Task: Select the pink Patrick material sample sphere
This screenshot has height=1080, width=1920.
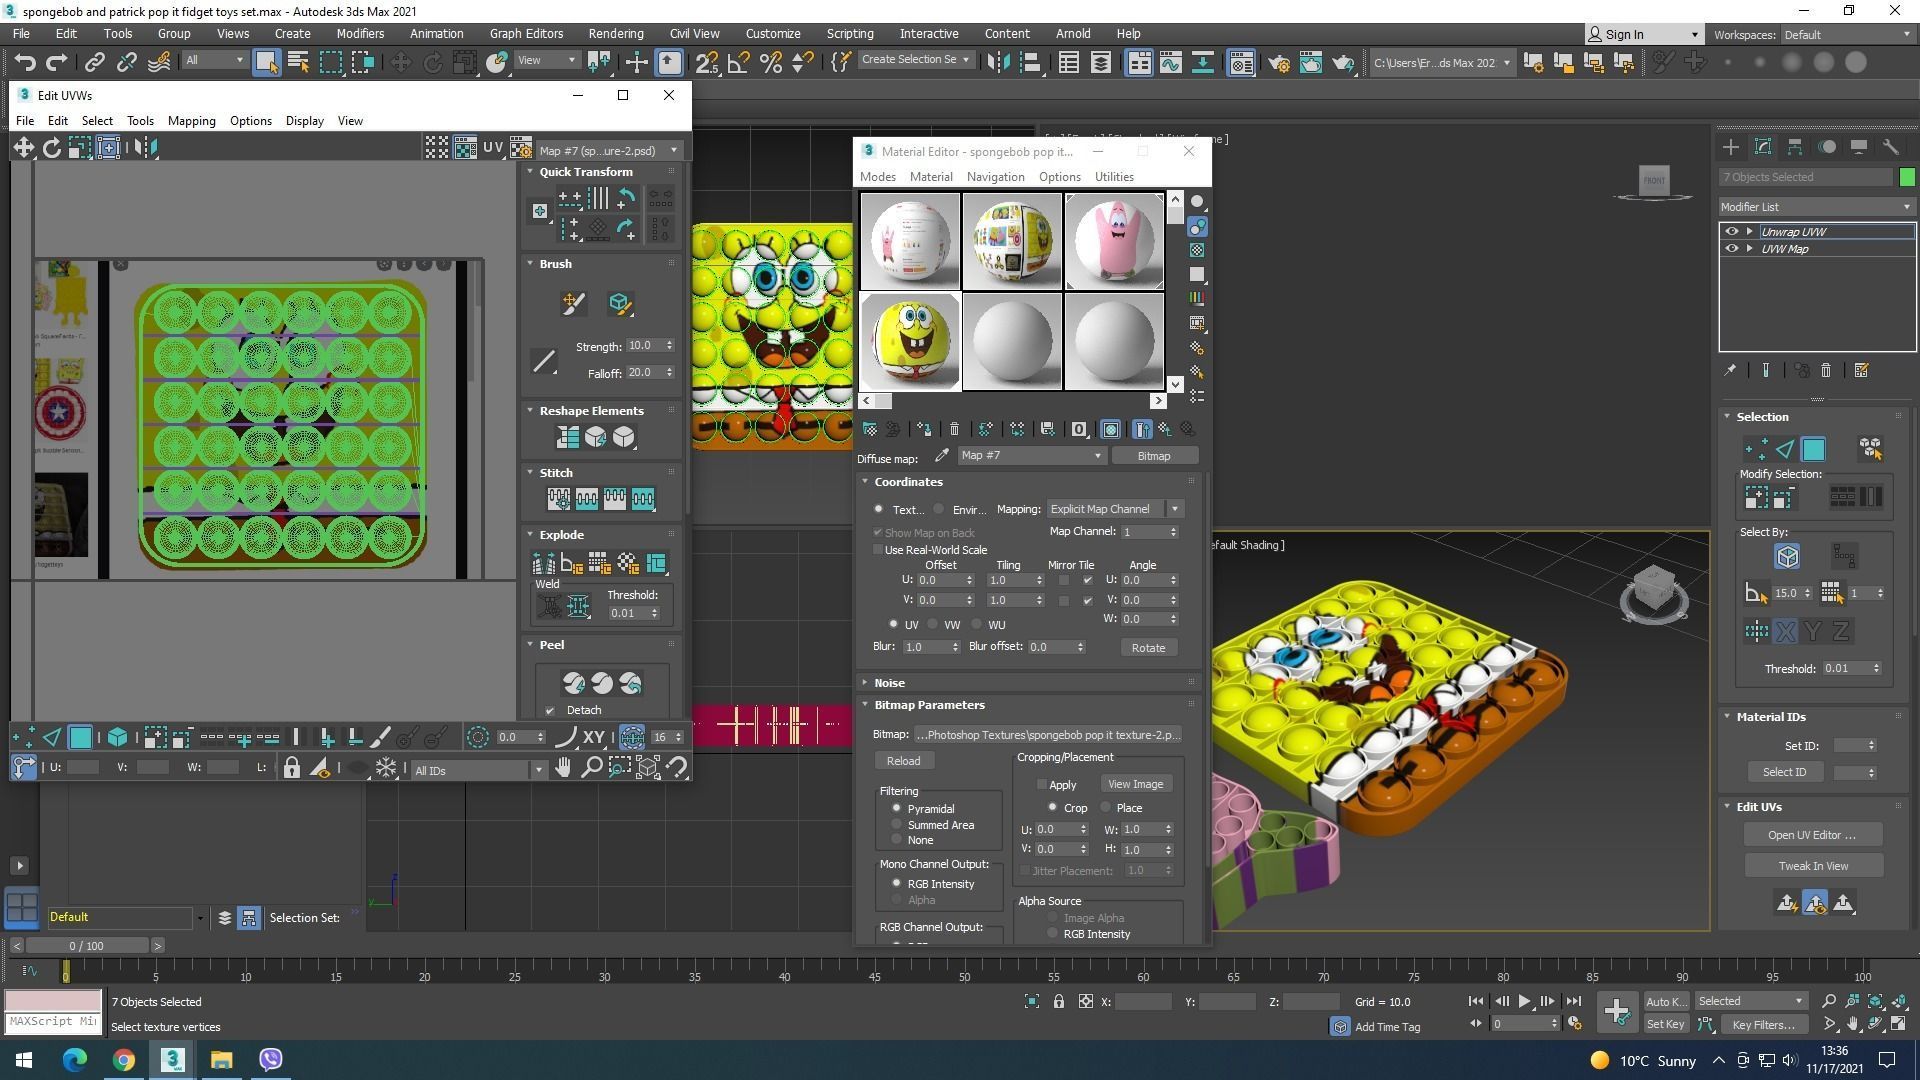Action: tap(1113, 241)
